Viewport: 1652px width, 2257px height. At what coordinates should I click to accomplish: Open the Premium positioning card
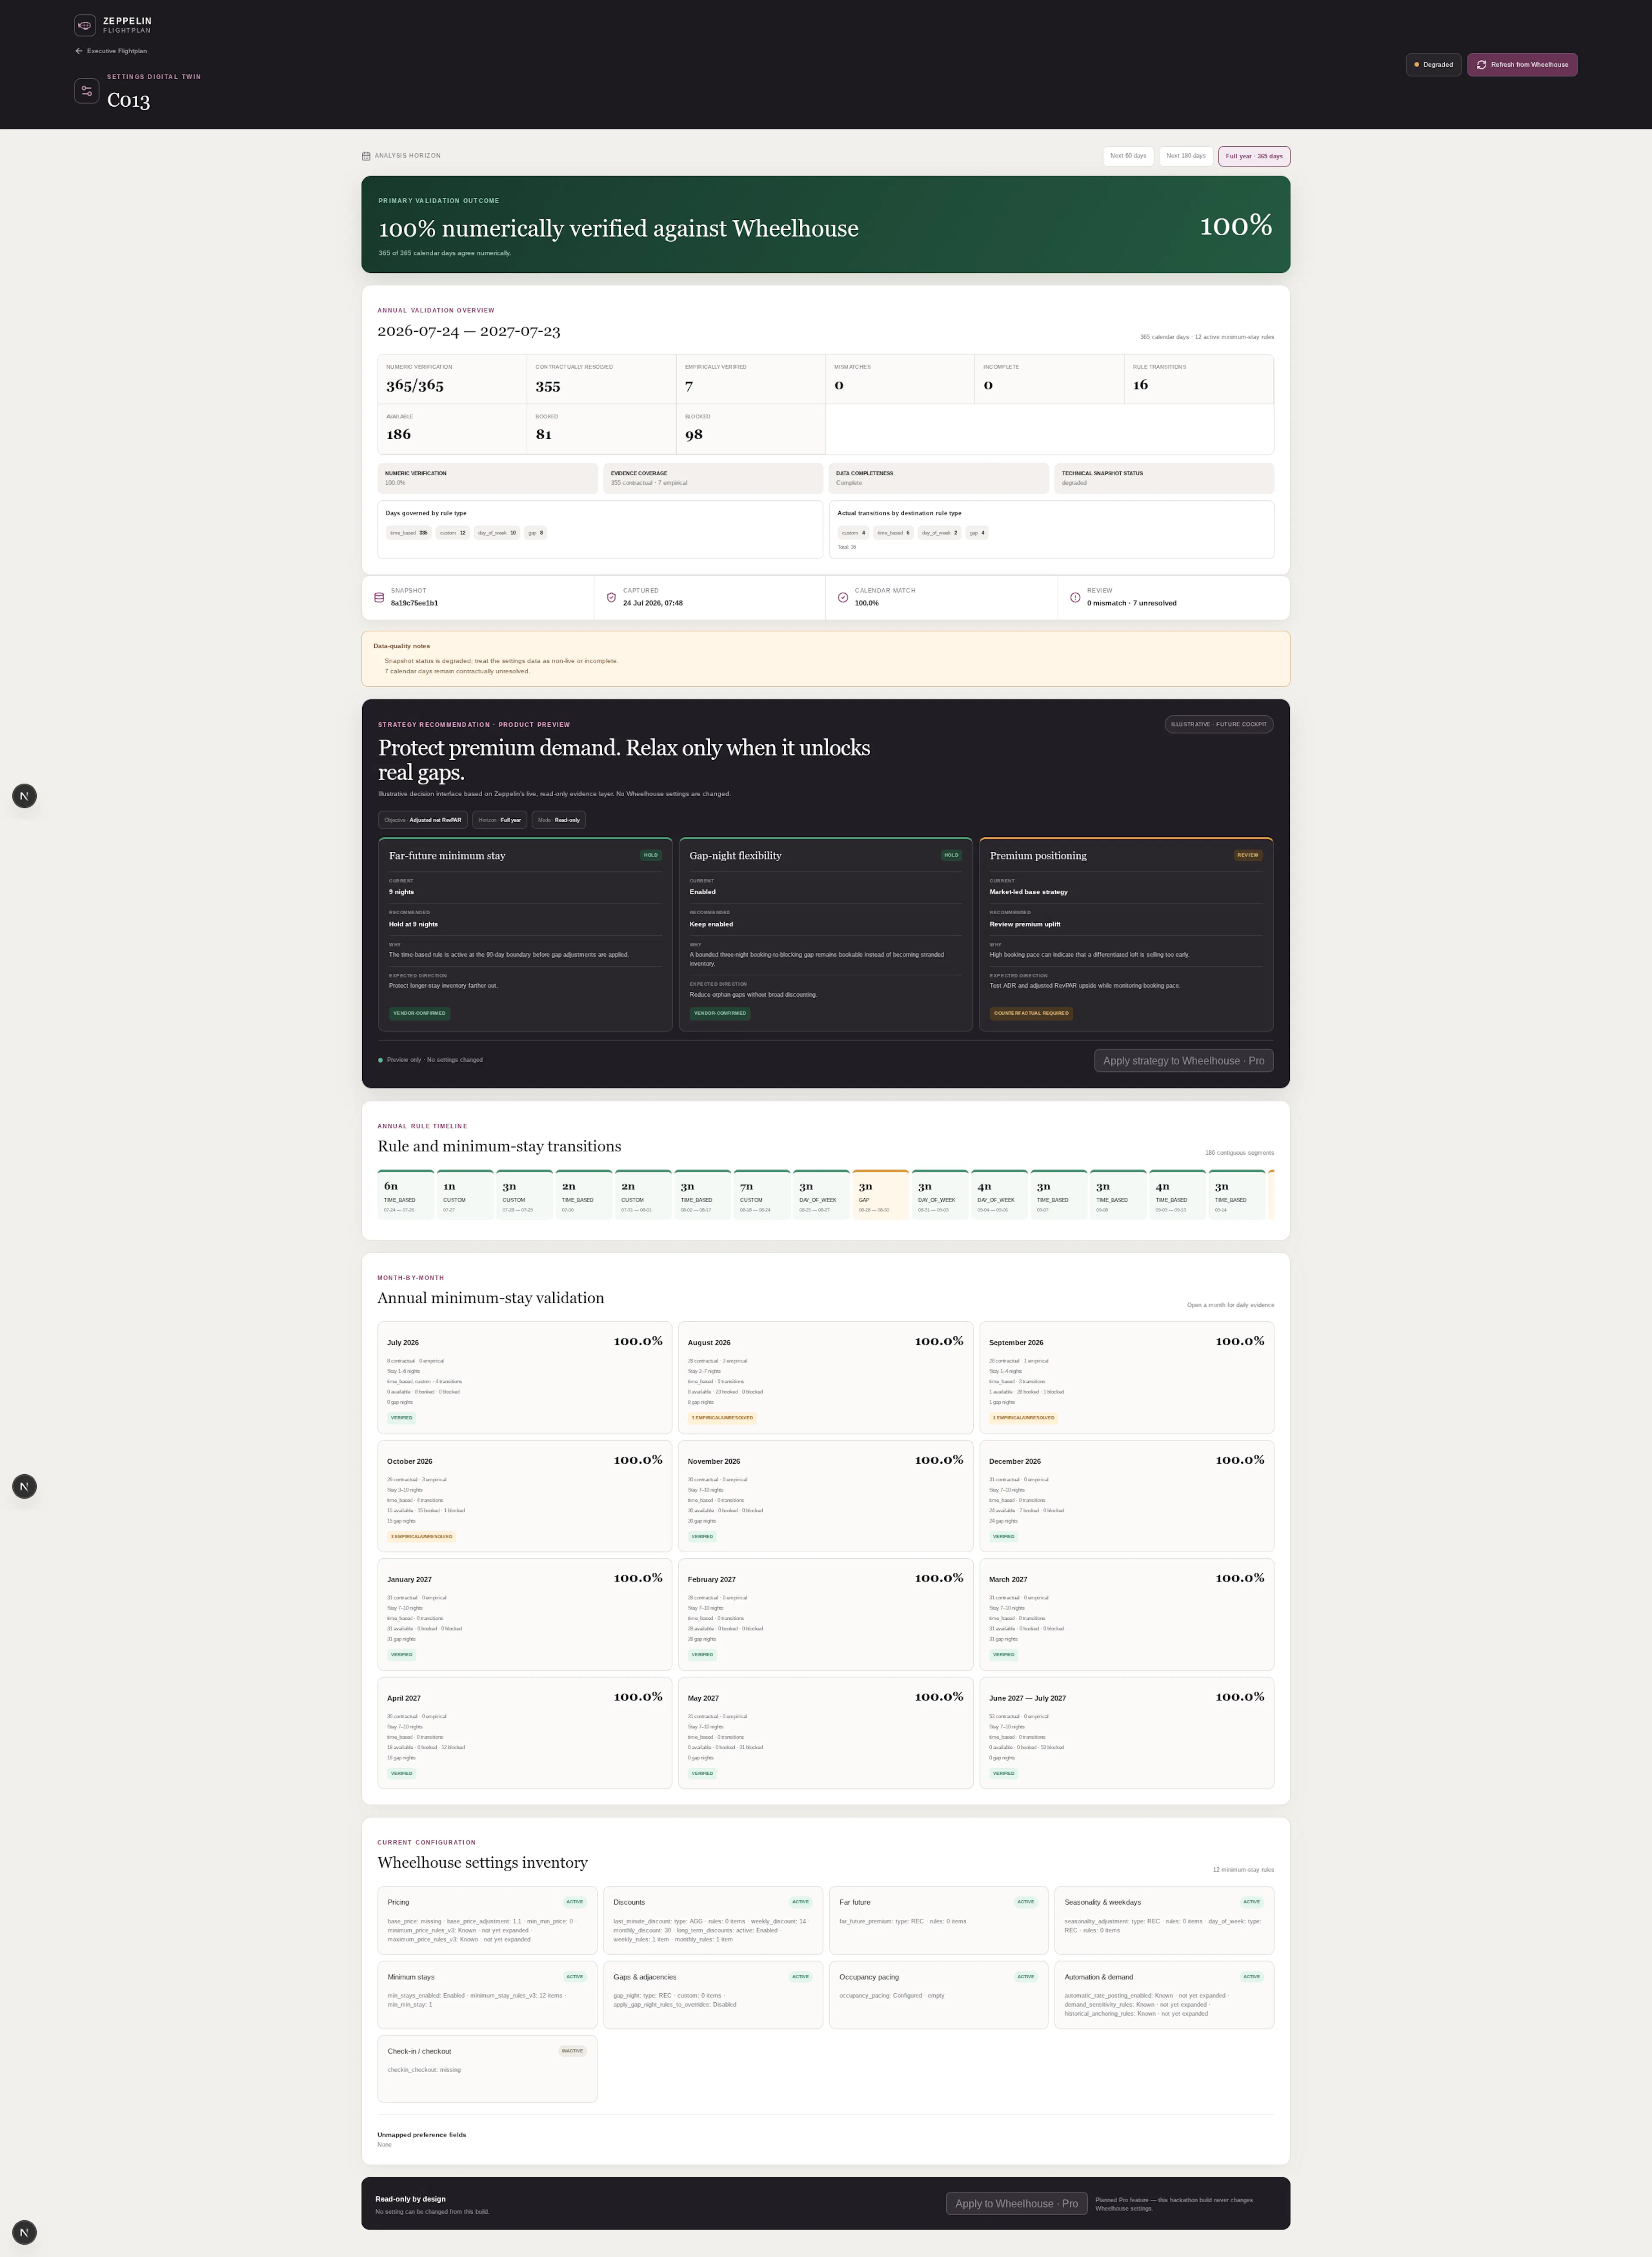point(1126,934)
